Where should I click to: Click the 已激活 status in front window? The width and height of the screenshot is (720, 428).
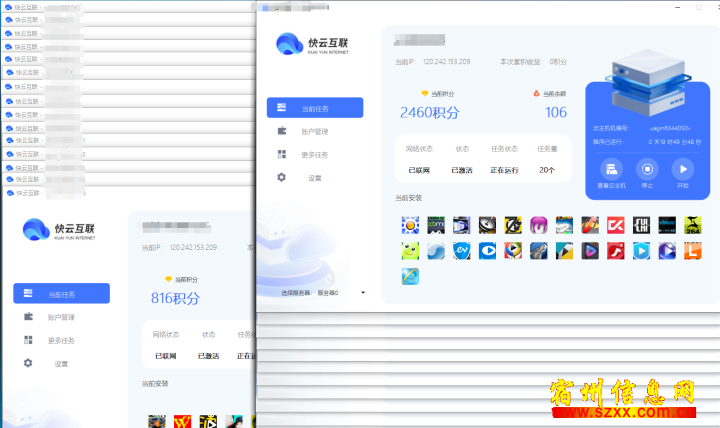pos(461,170)
